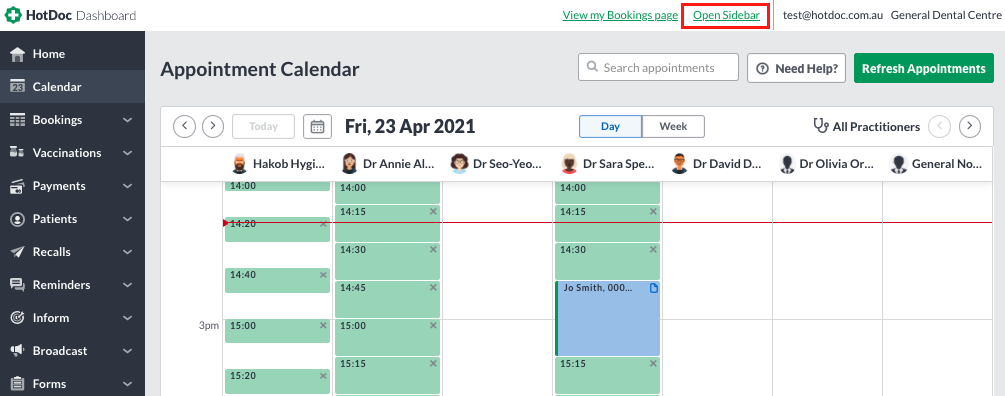Screen dimensions: 1005x396
Task: Open the View my Bookings page link
Action: click(620, 15)
